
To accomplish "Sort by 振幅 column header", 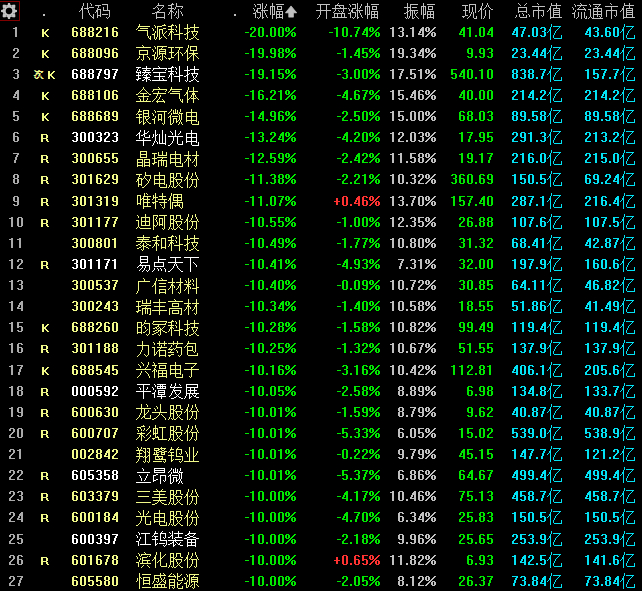I will [x=419, y=11].
